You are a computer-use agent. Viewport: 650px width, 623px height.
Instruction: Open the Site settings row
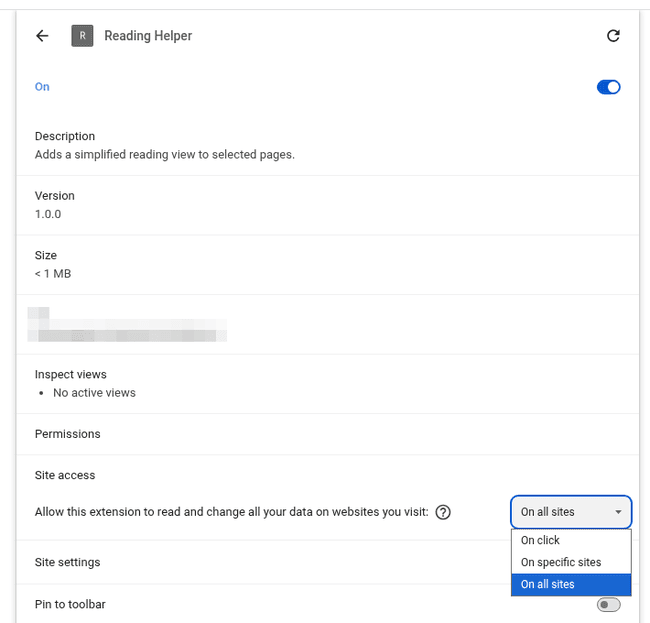327,562
